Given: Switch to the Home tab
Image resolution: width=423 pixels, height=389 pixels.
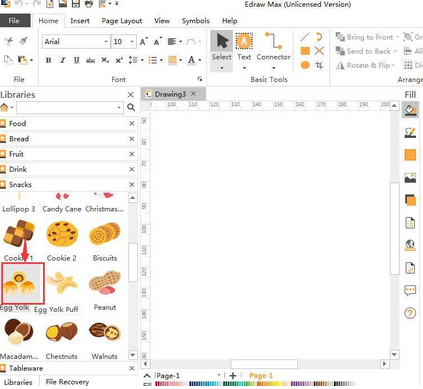Looking at the screenshot, I should (48, 21).
